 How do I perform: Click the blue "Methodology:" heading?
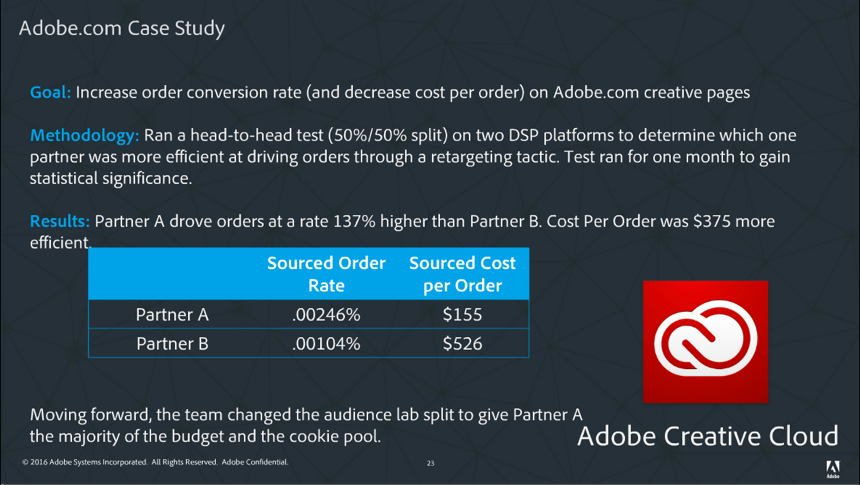click(85, 135)
